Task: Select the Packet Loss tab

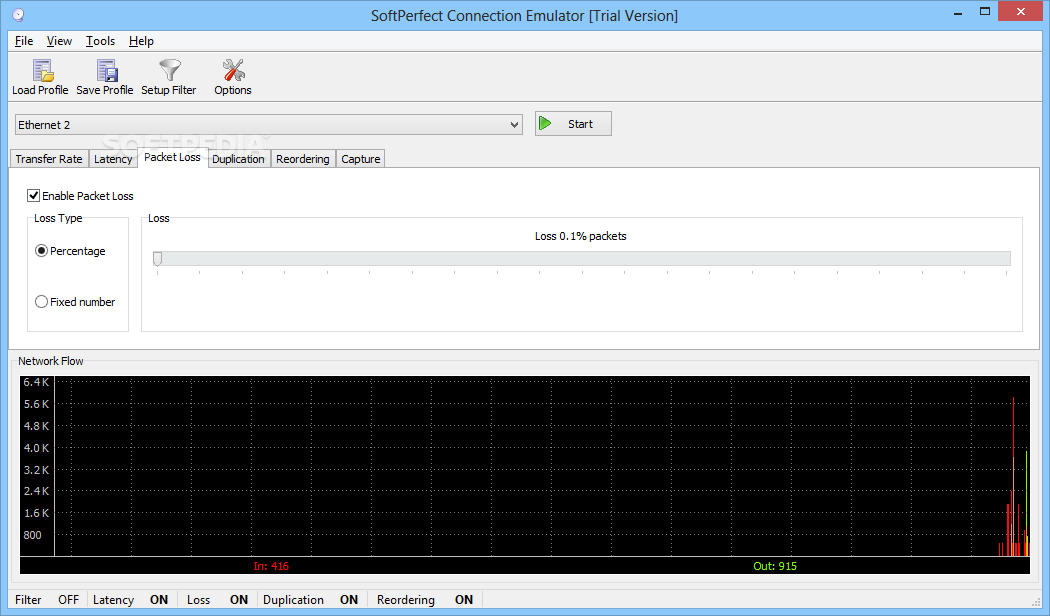Action: tap(172, 157)
